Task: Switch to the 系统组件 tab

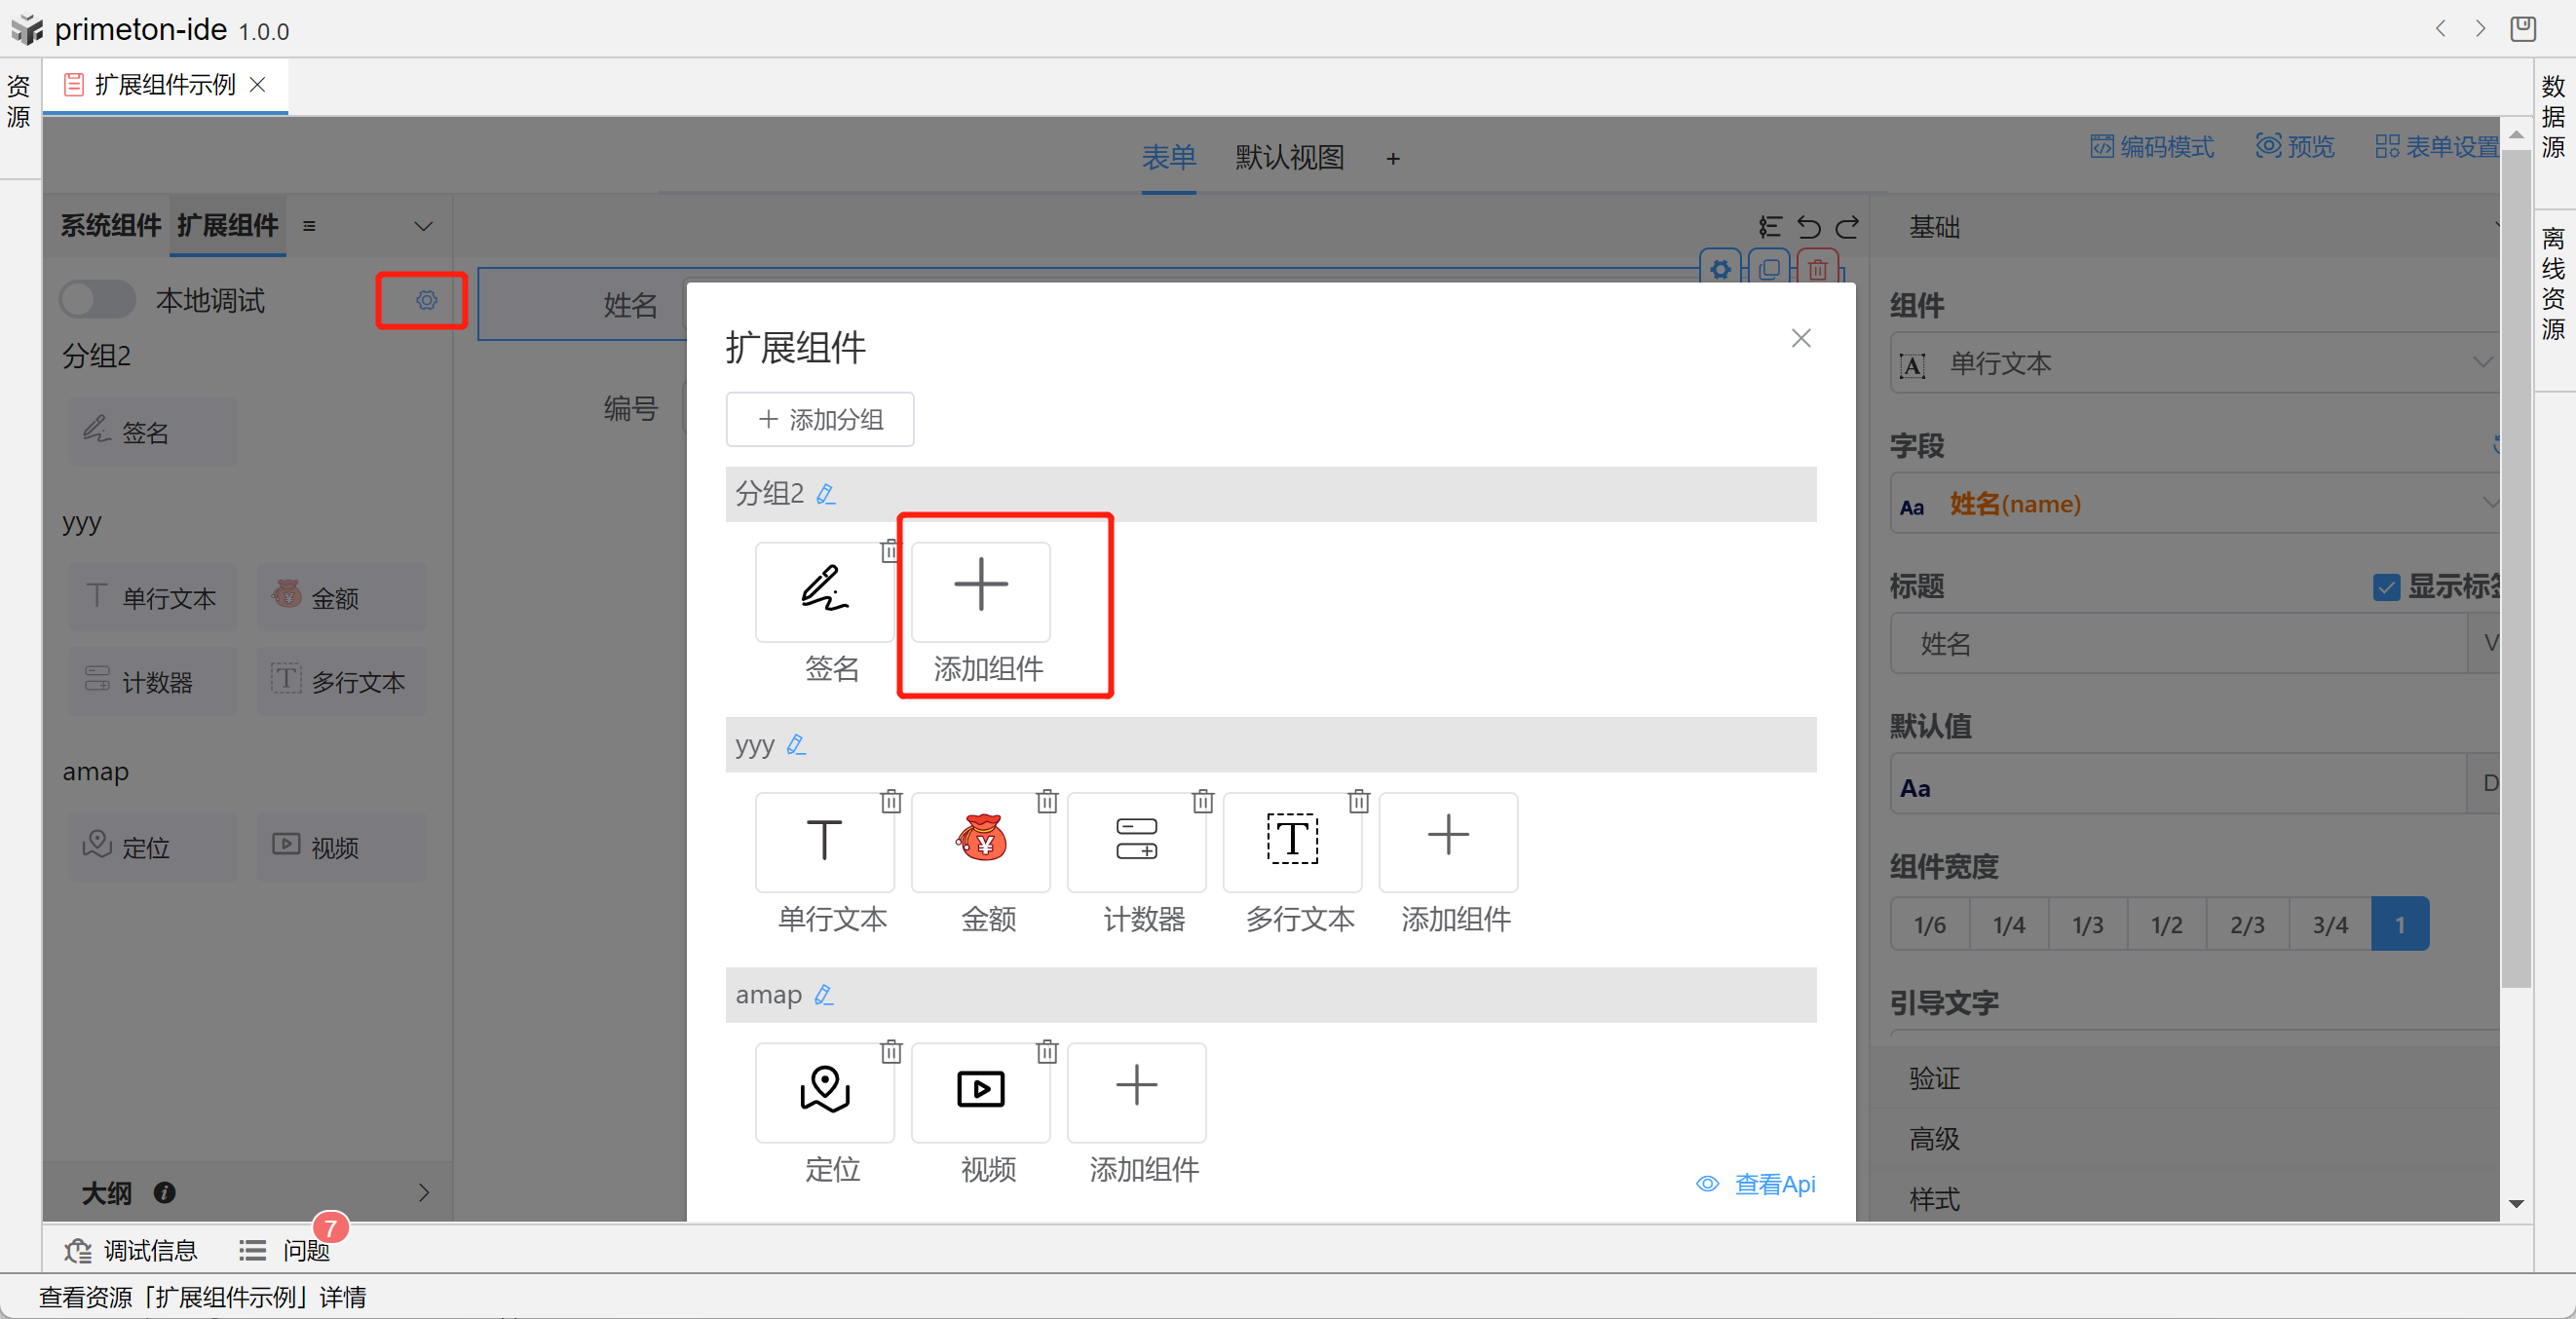Action: pos(110,226)
